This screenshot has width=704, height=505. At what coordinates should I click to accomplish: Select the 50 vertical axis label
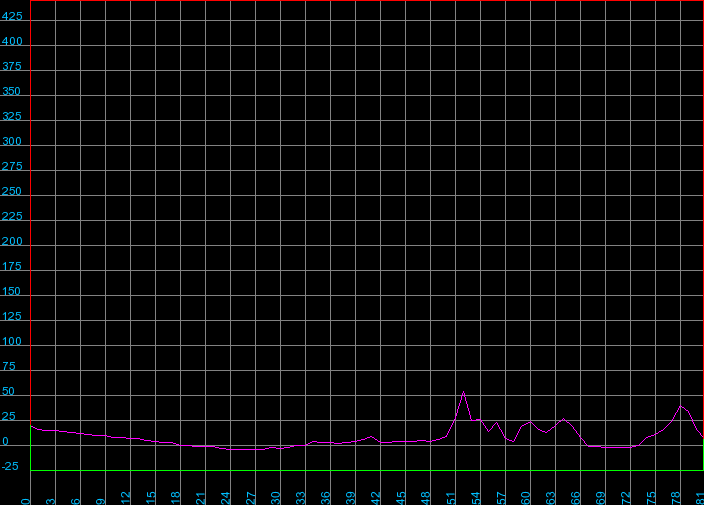click(9, 392)
